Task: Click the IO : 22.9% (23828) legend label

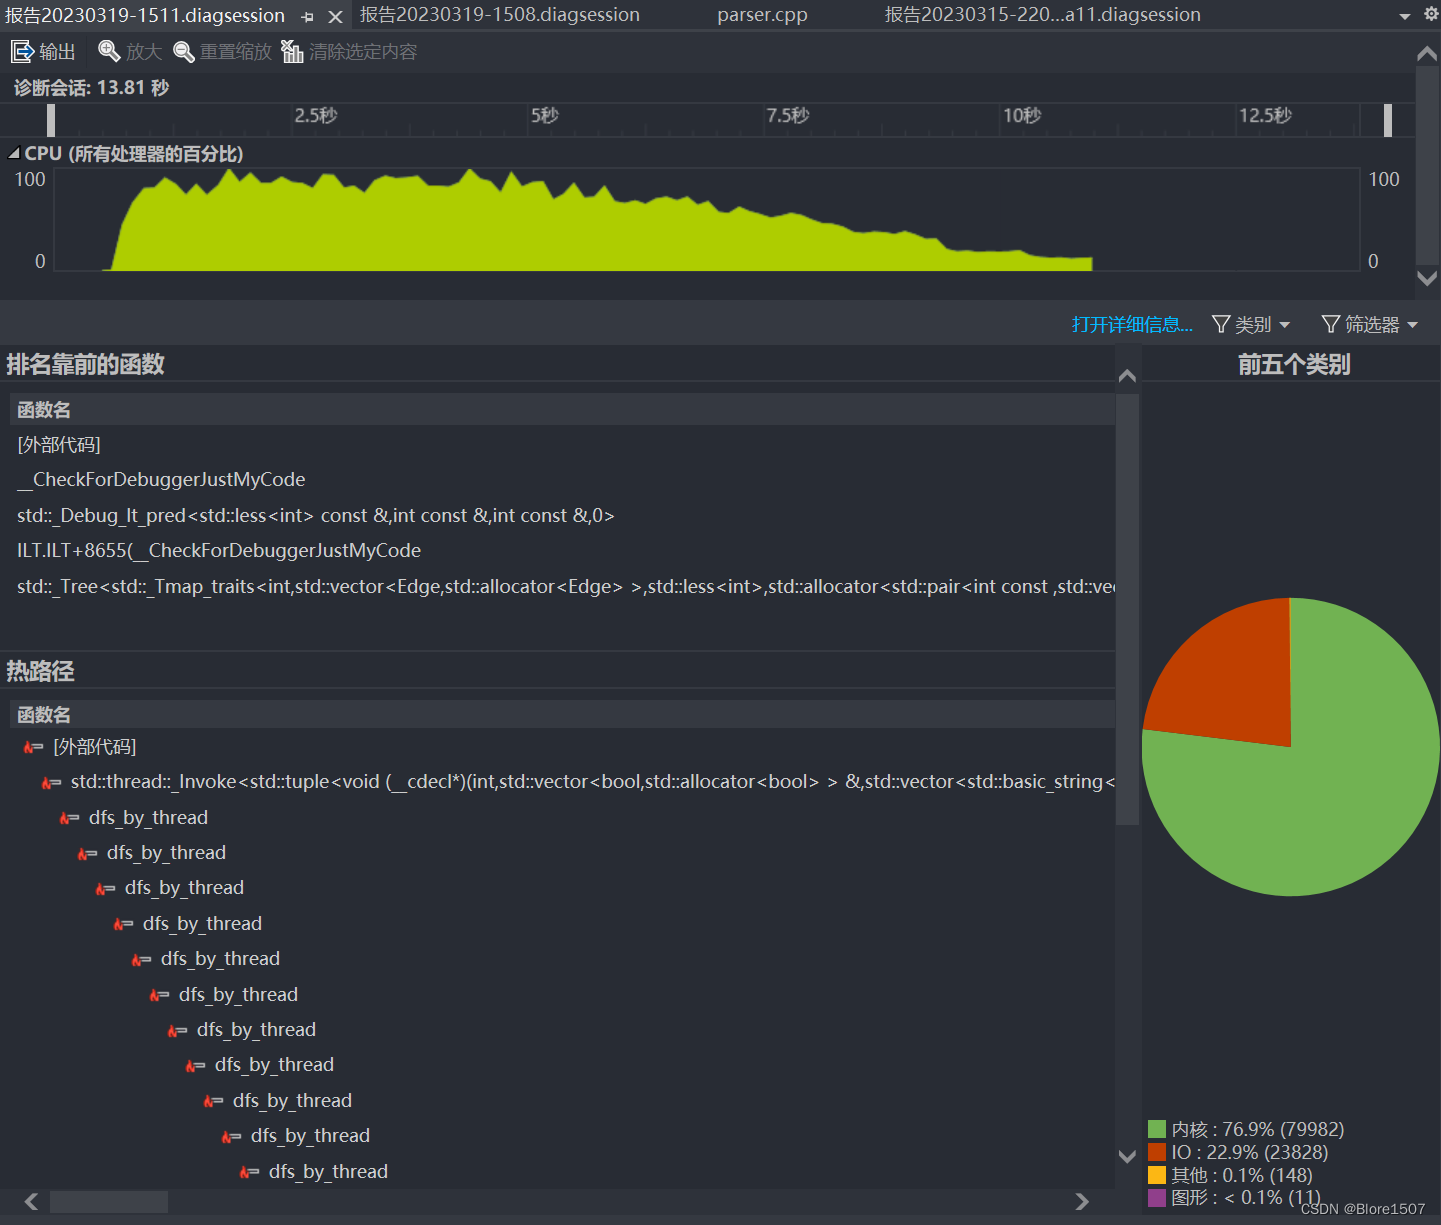Action: coord(1250,1153)
